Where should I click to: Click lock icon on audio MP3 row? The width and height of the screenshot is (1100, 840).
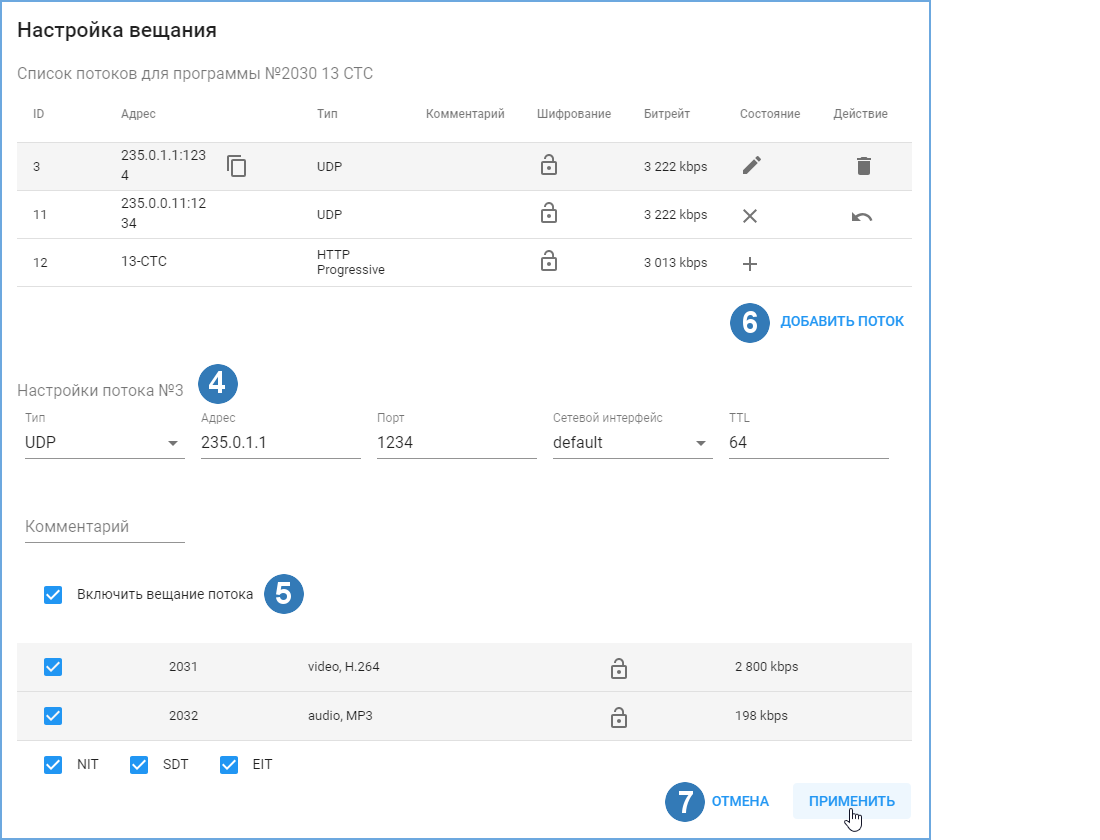pos(618,717)
